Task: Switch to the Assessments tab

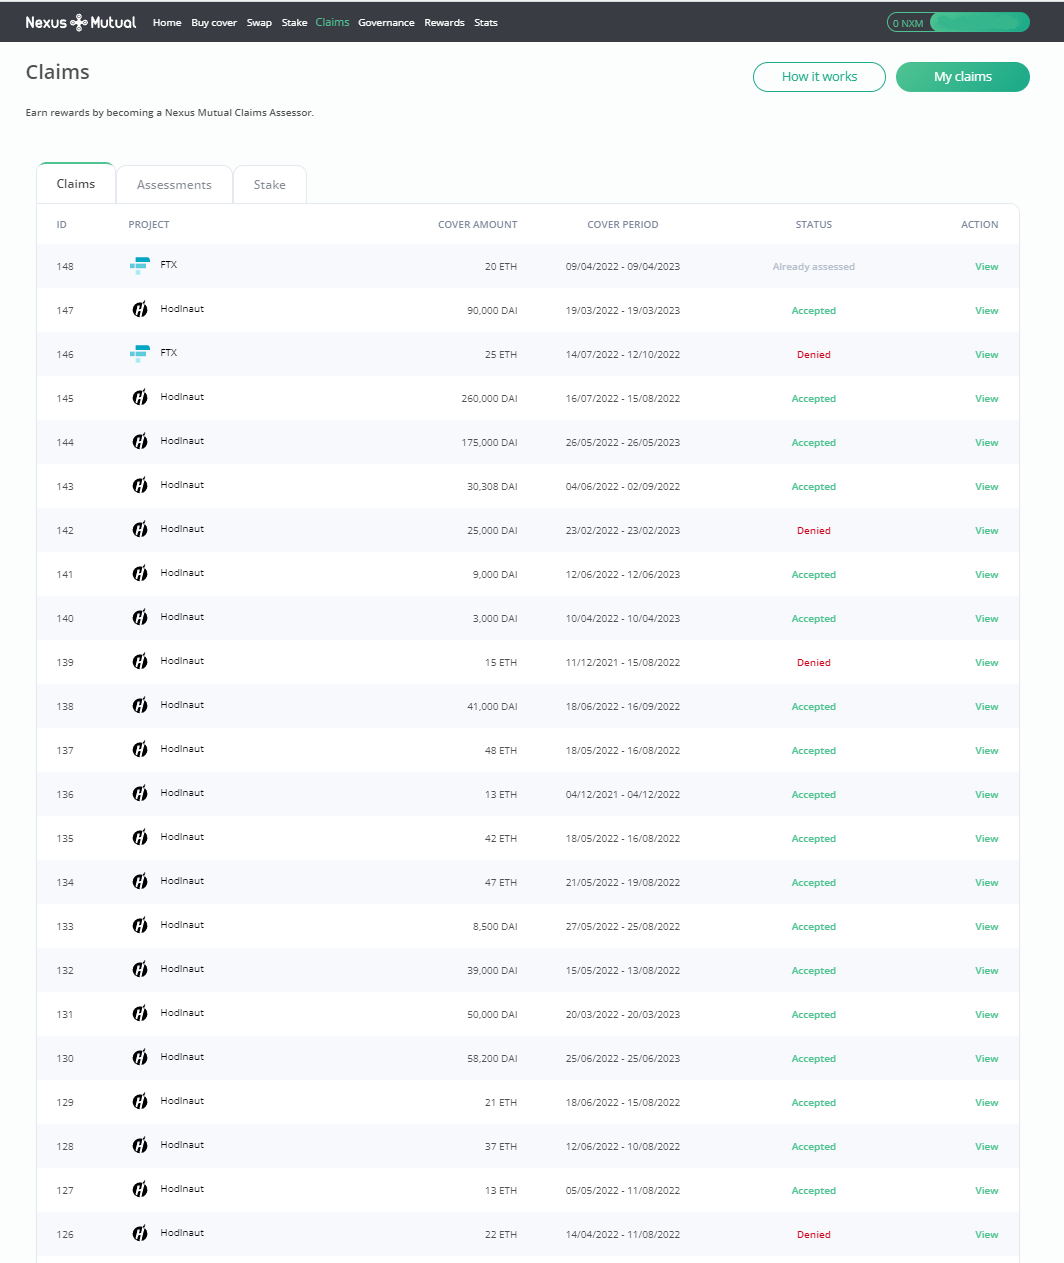Action: point(174,185)
